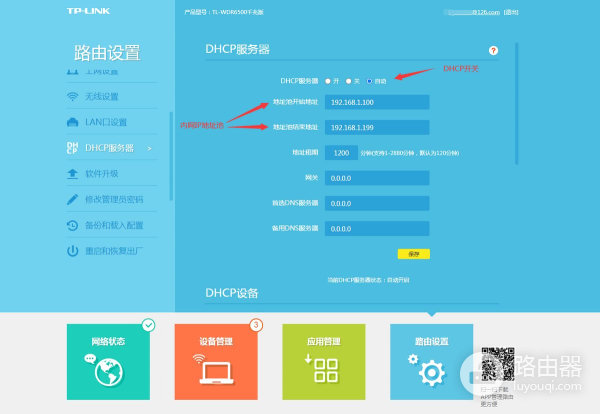The width and height of the screenshot is (600, 414).
Task: Click the number 3 badge on 设备管理
Action: click(256, 325)
